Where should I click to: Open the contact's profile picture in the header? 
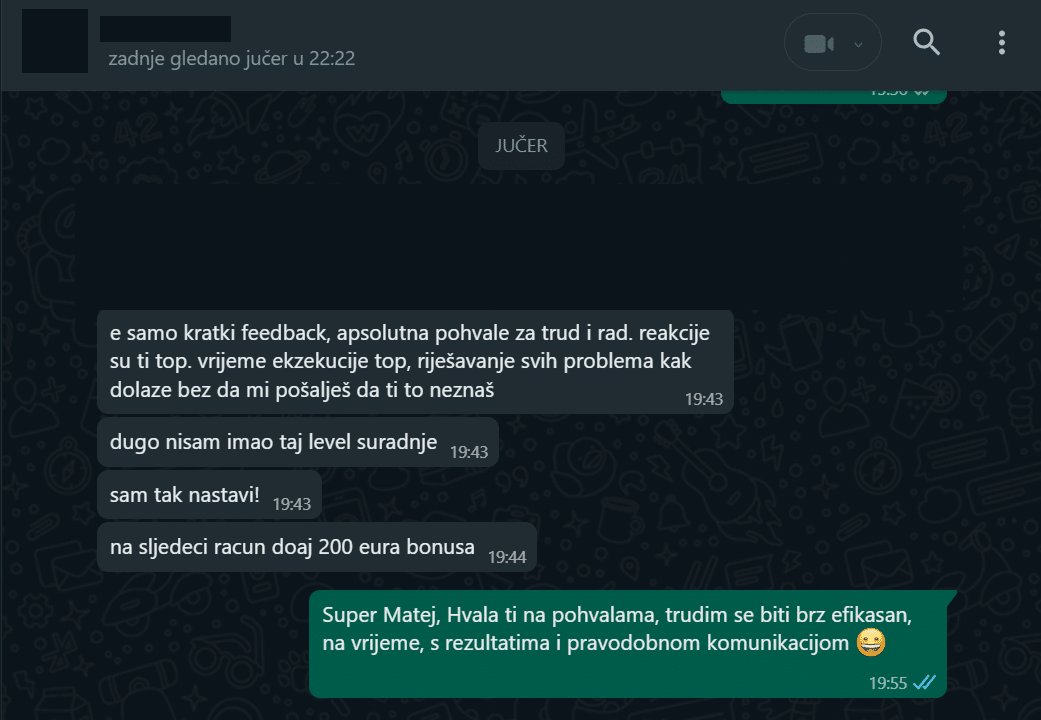click(55, 41)
